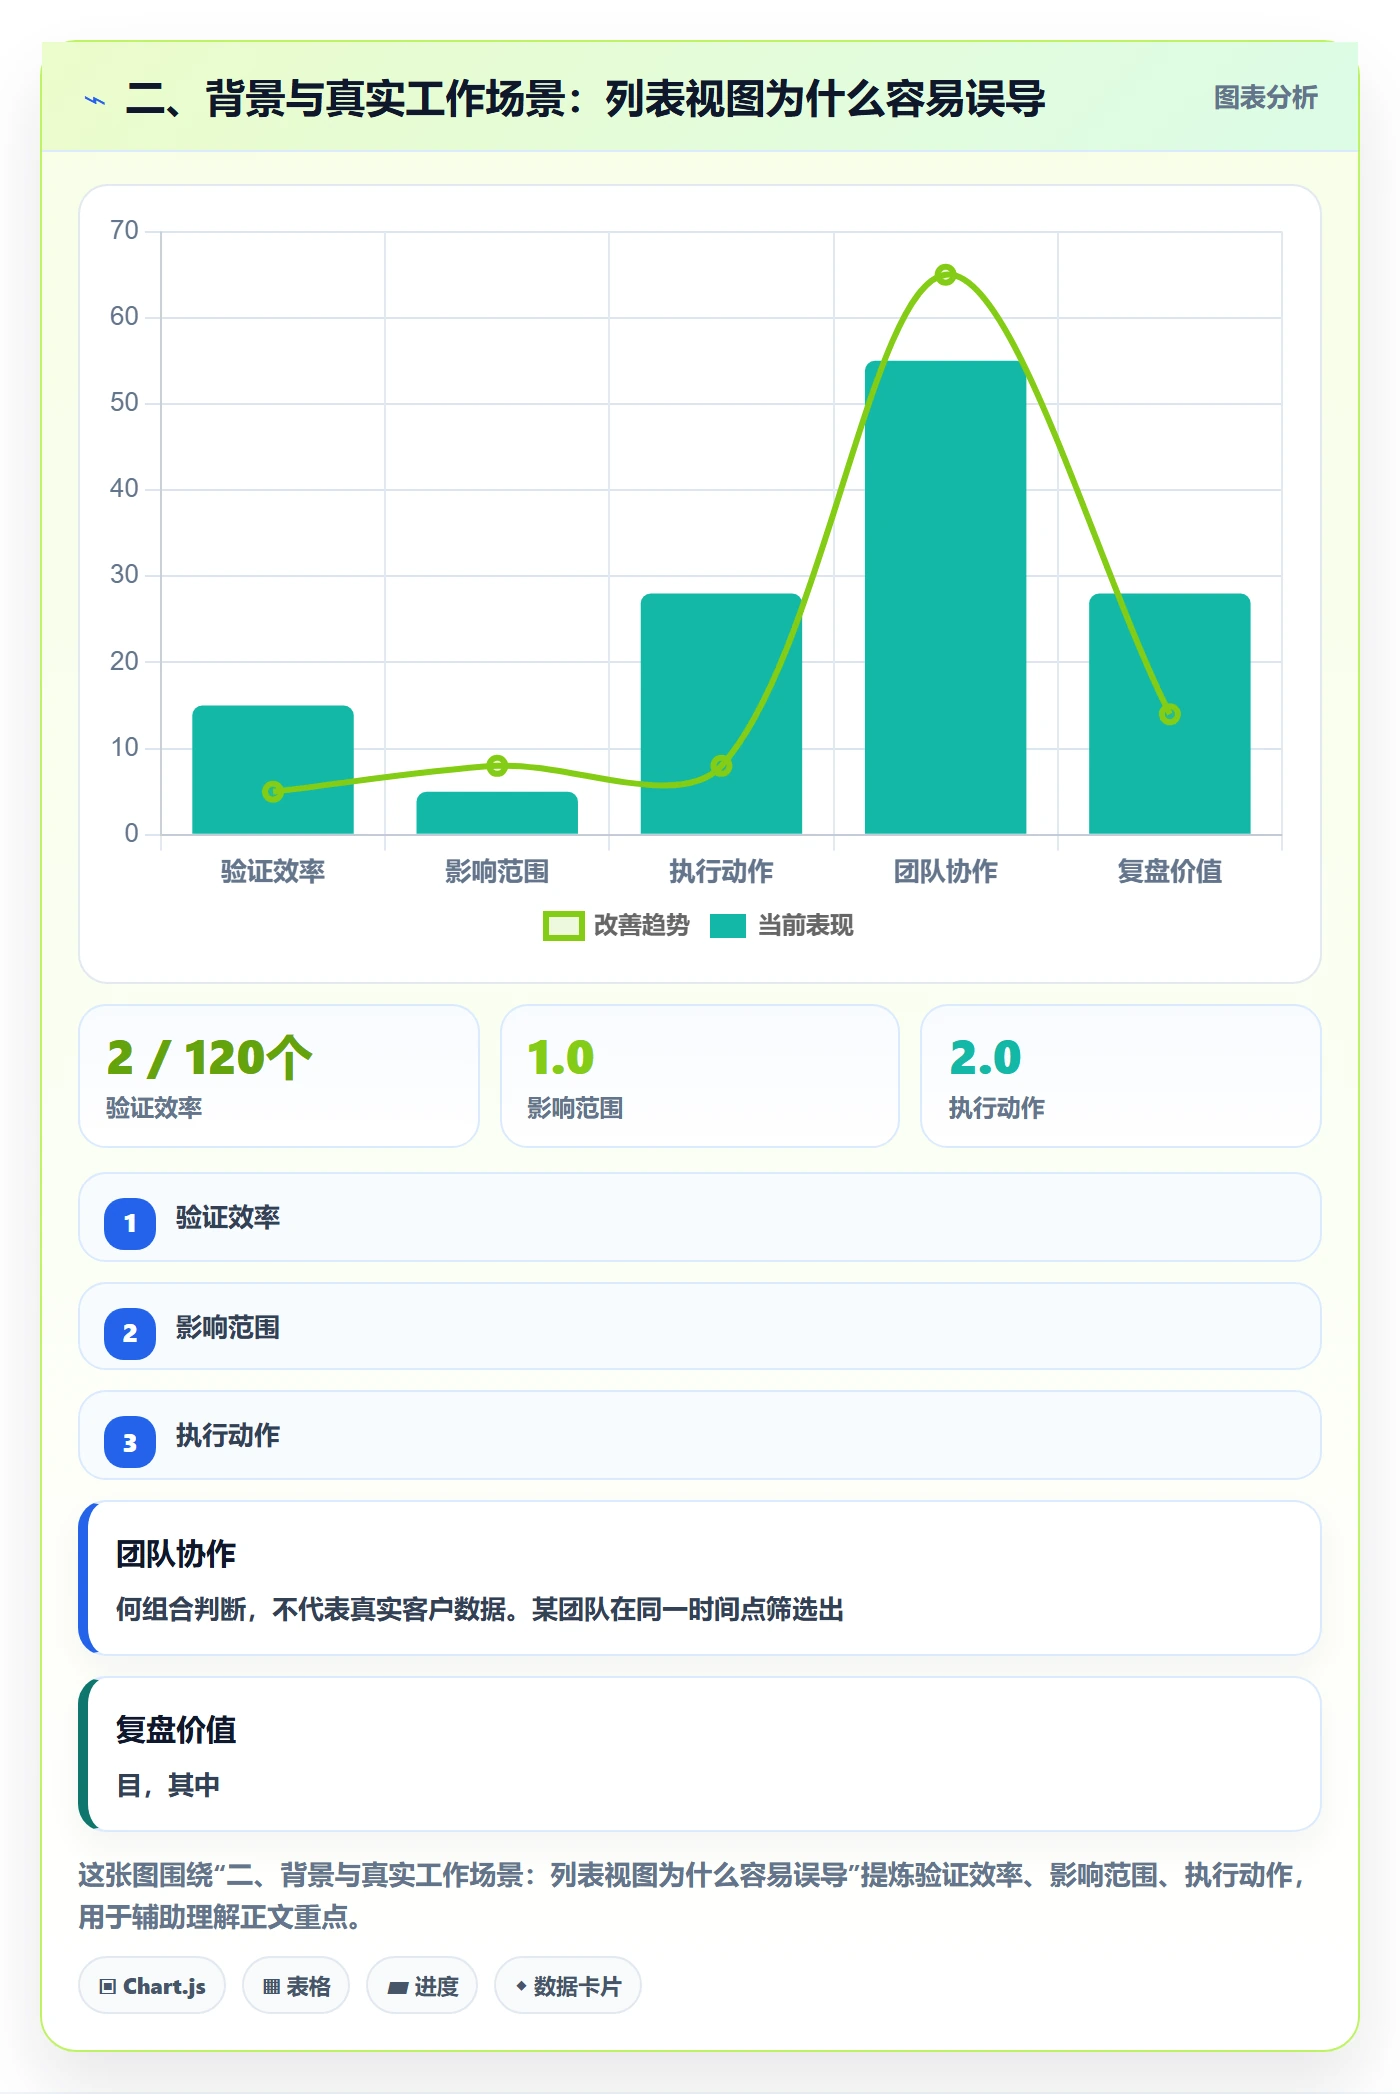Click the number 2 badge
Viewport: 1400px width, 2094px height.
click(130, 1333)
